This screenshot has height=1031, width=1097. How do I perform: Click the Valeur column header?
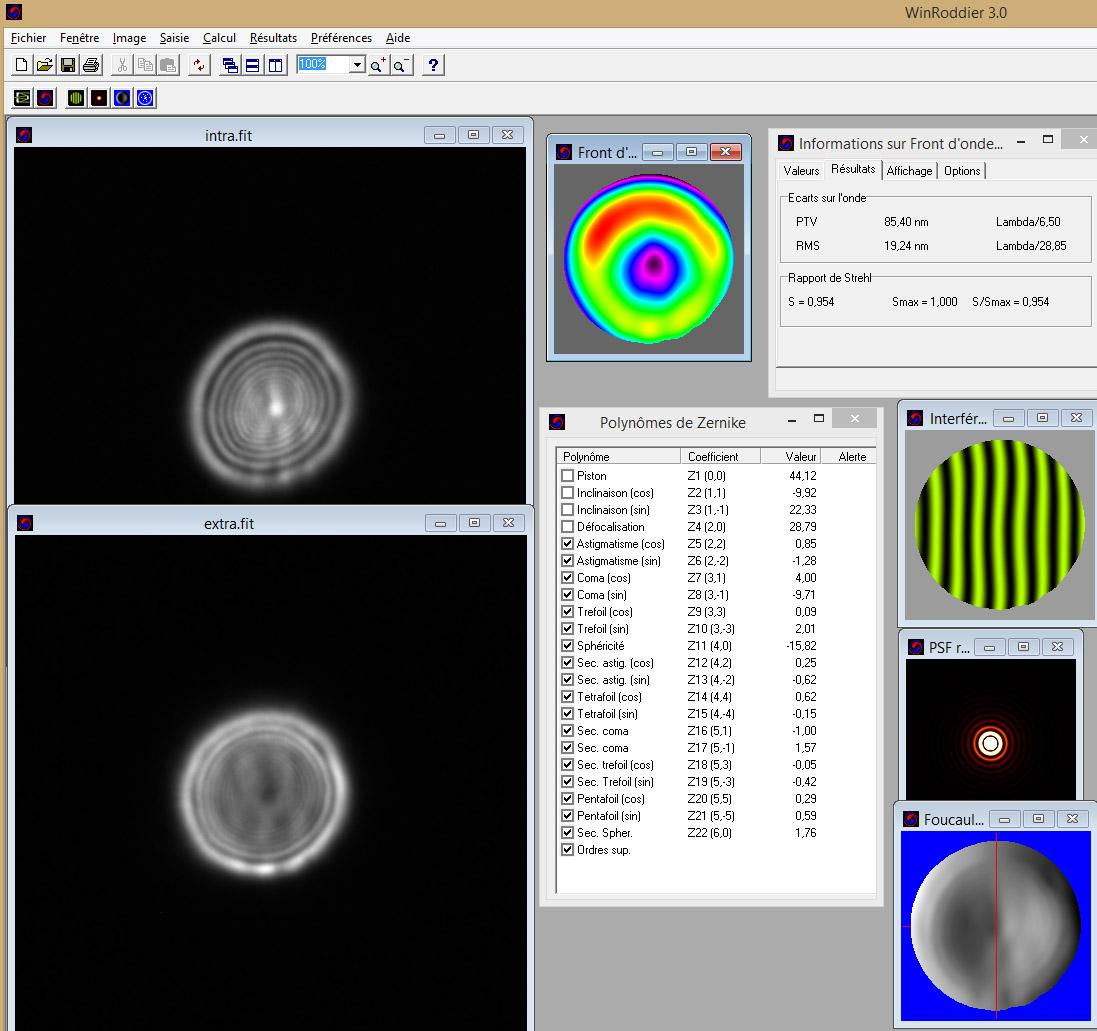pyautogui.click(x=800, y=457)
